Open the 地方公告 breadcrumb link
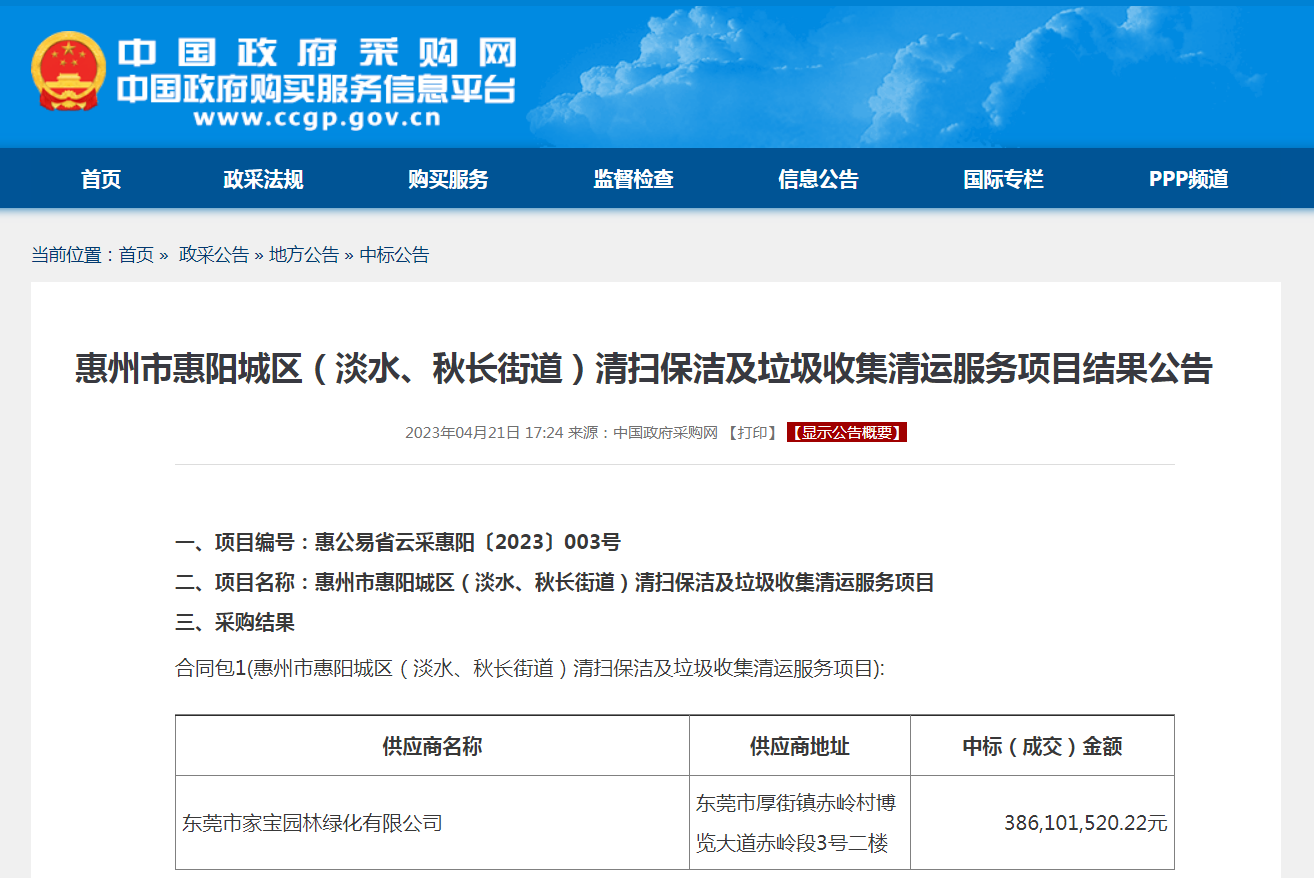Image resolution: width=1314 pixels, height=878 pixels. 304,255
